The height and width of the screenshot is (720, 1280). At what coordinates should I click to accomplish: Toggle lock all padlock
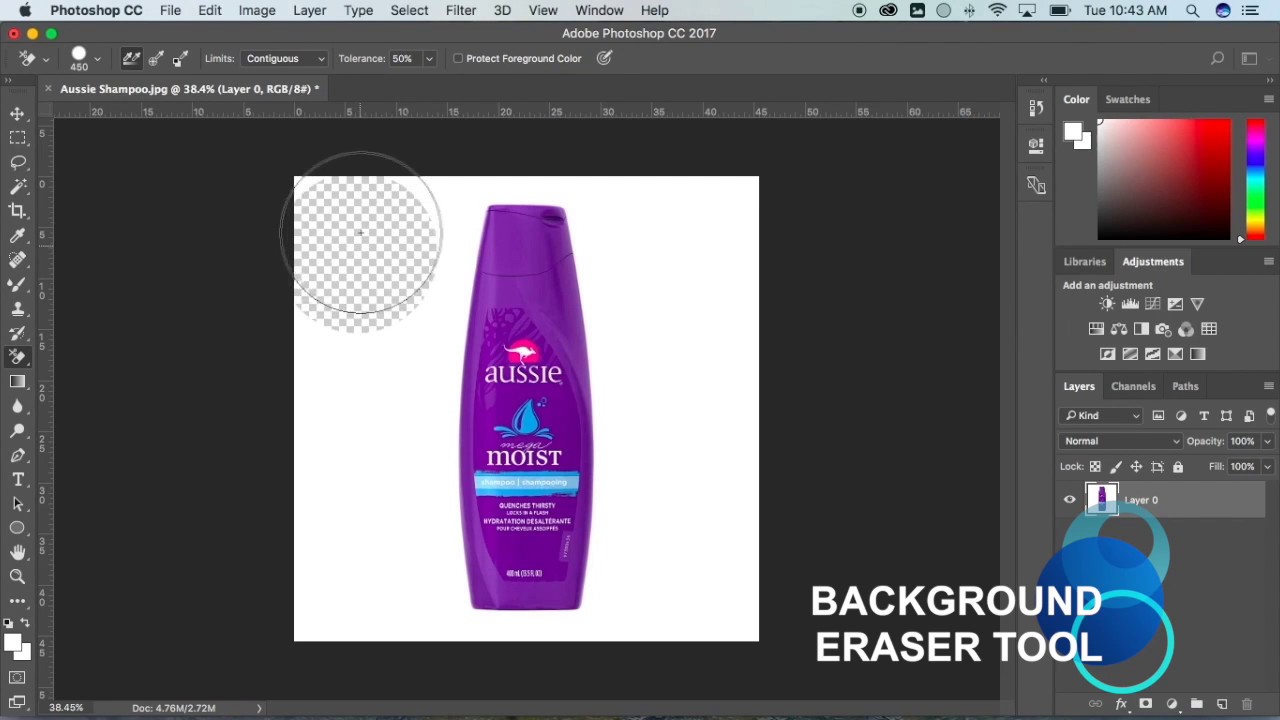(x=1178, y=467)
